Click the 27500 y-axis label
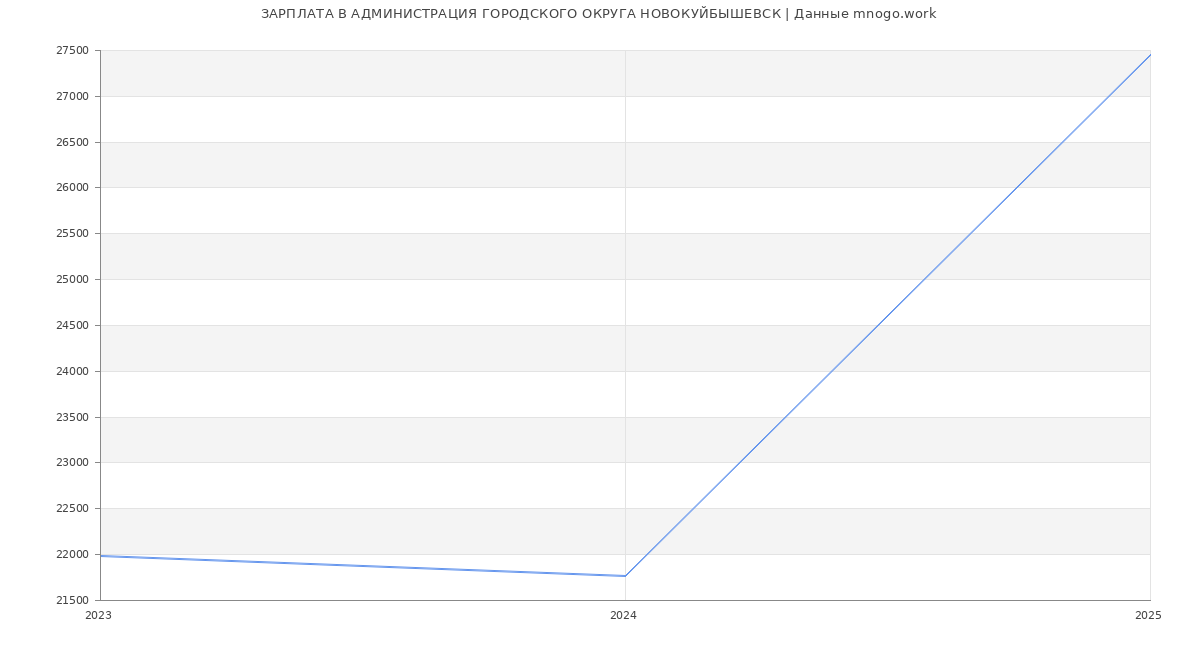This screenshot has height=650, width=1200. (x=72, y=51)
